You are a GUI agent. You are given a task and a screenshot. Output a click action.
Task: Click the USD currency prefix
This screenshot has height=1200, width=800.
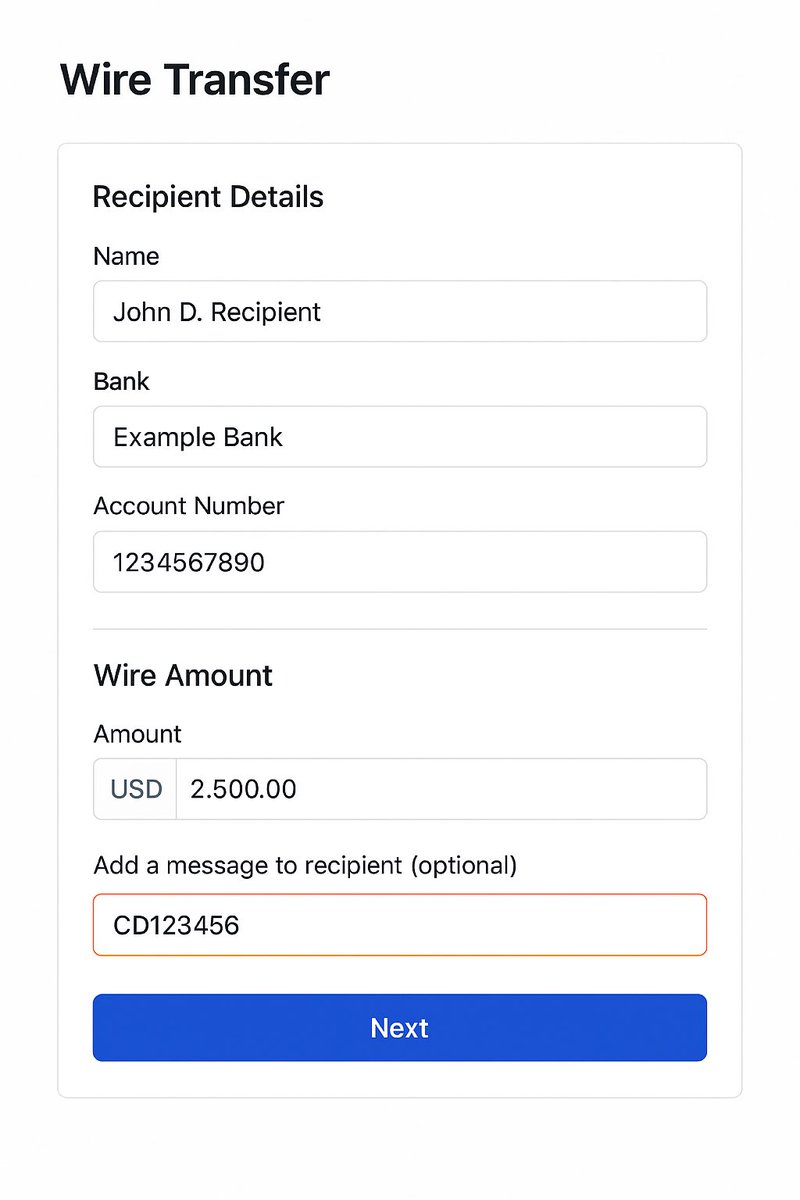(136, 789)
